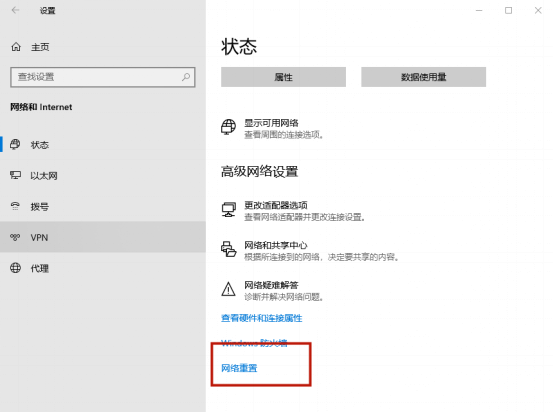Click the 以太网 monitor icon
553x412 pixels.
(15, 175)
